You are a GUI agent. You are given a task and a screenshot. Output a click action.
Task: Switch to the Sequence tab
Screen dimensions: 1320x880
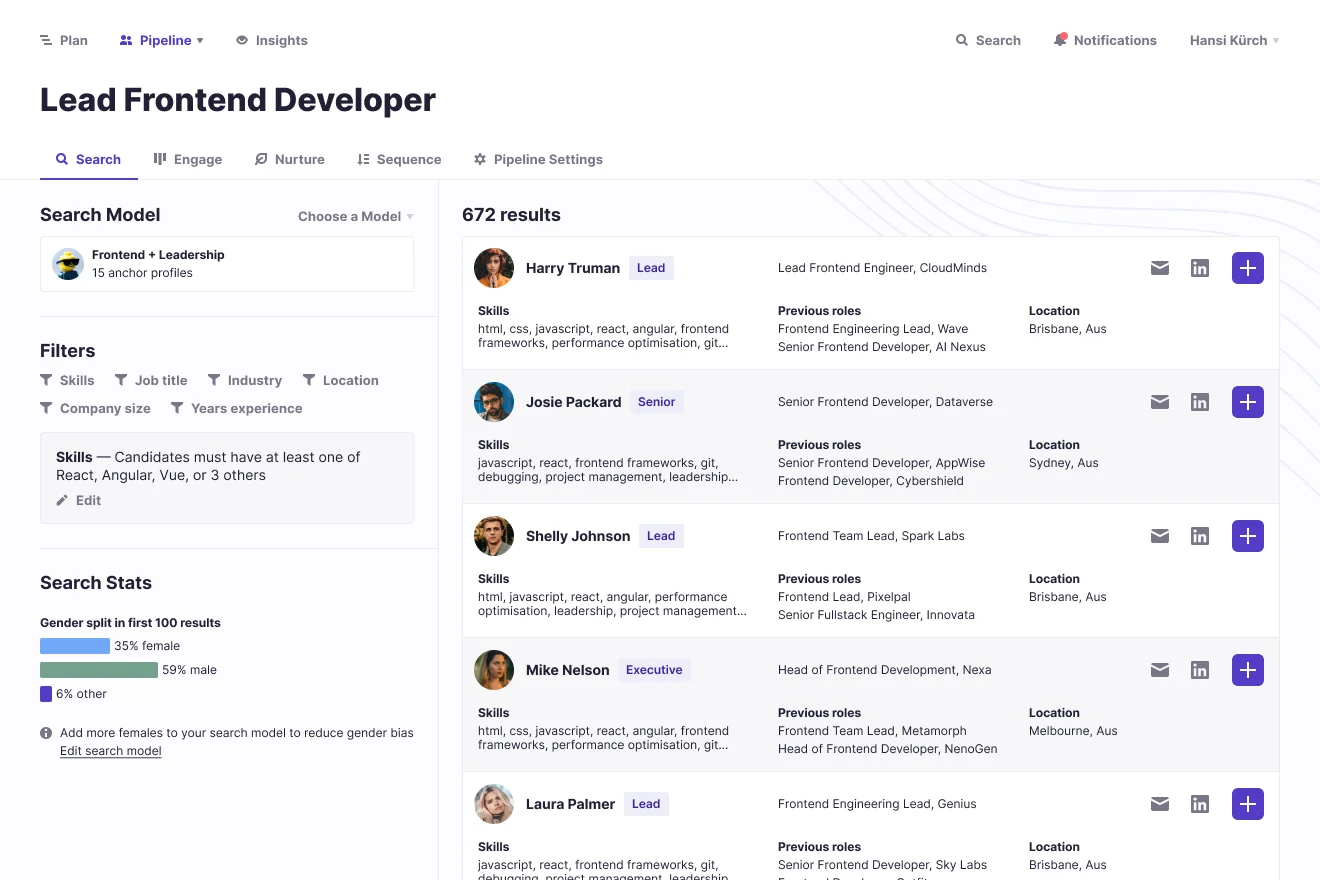pos(399,159)
